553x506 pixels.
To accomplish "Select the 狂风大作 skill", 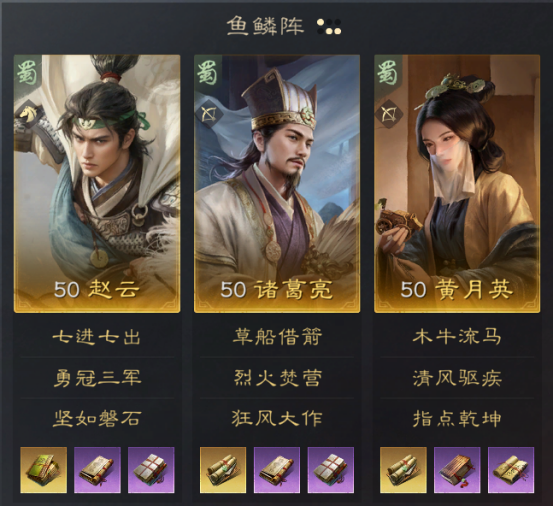I will 277,419.
